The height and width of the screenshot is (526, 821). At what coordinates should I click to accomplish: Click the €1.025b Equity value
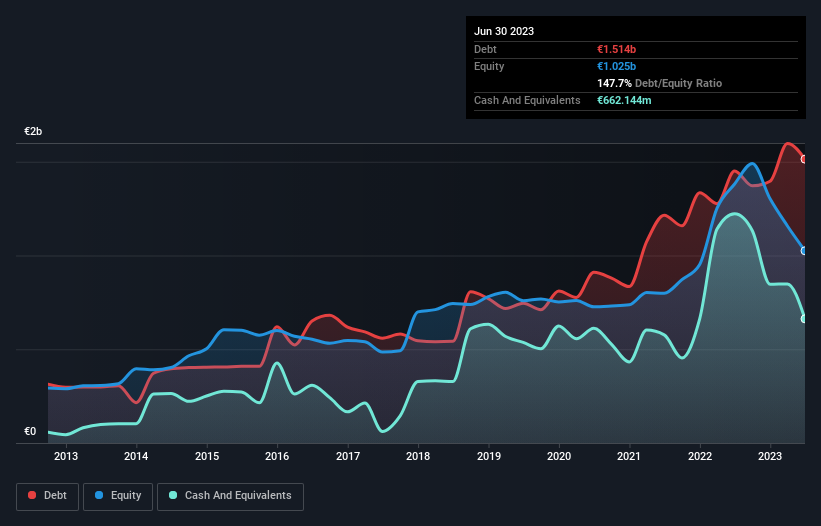pyautogui.click(x=616, y=66)
